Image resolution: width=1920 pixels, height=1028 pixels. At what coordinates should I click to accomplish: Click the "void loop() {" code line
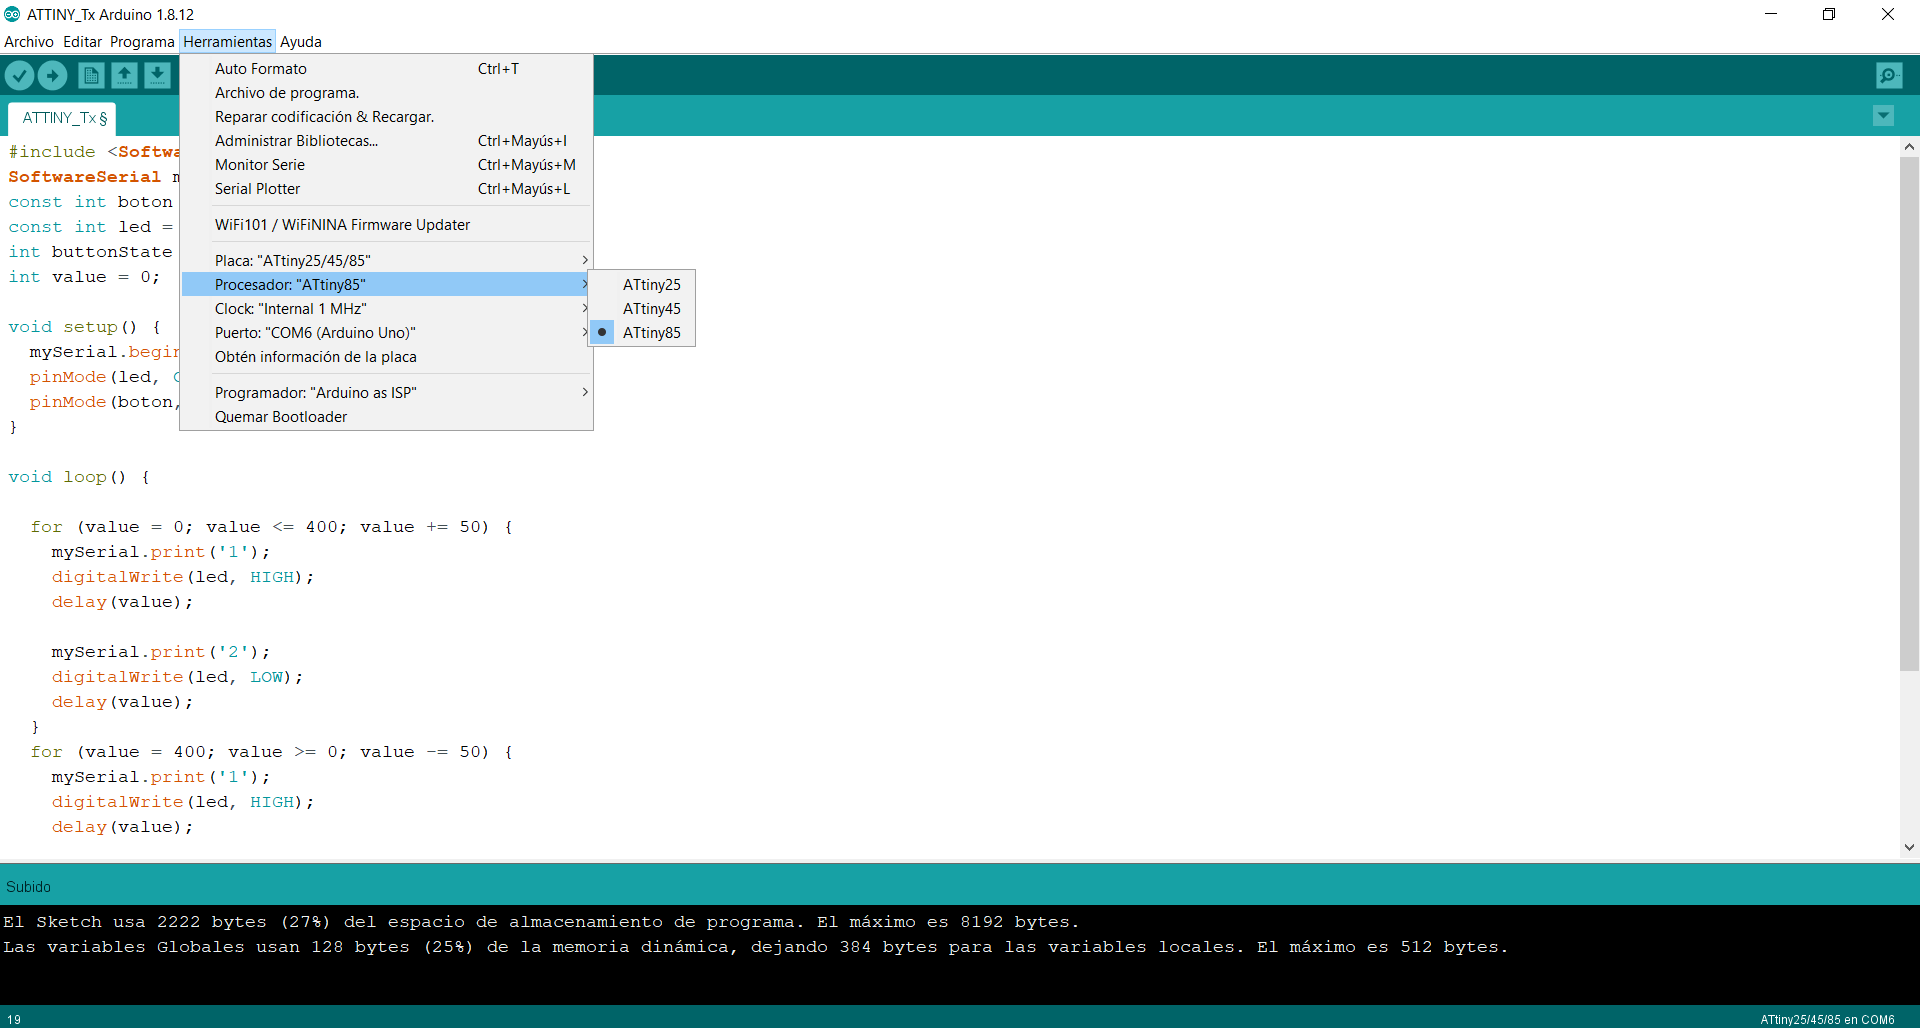(x=79, y=477)
